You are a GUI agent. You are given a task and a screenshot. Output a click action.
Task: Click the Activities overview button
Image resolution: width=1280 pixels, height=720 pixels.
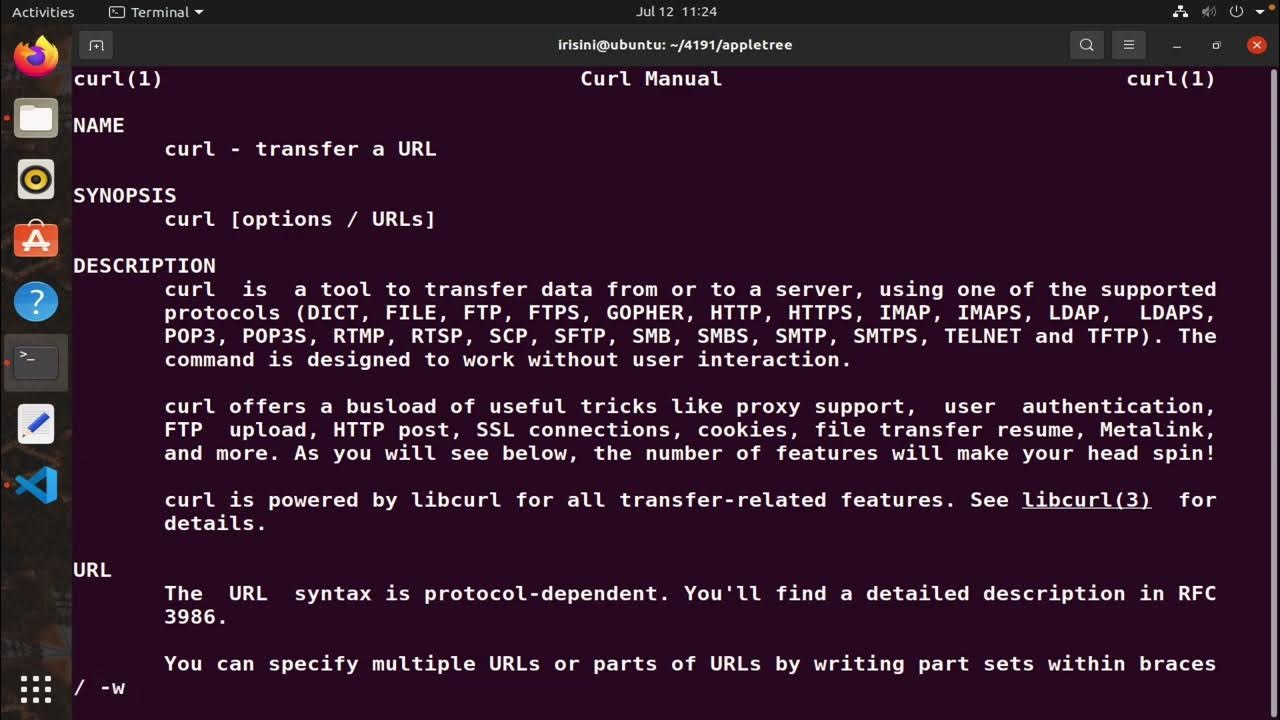(43, 12)
